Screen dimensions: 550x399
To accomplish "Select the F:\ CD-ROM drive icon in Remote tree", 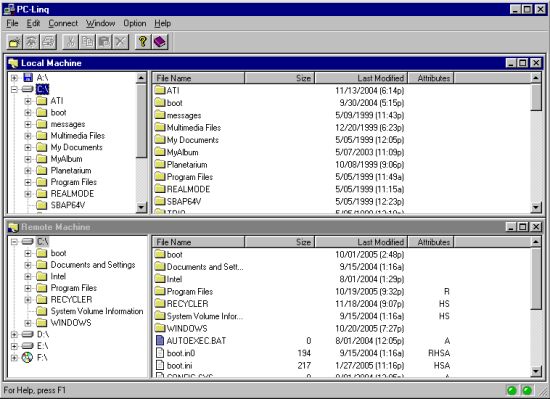I will pyautogui.click(x=27, y=358).
